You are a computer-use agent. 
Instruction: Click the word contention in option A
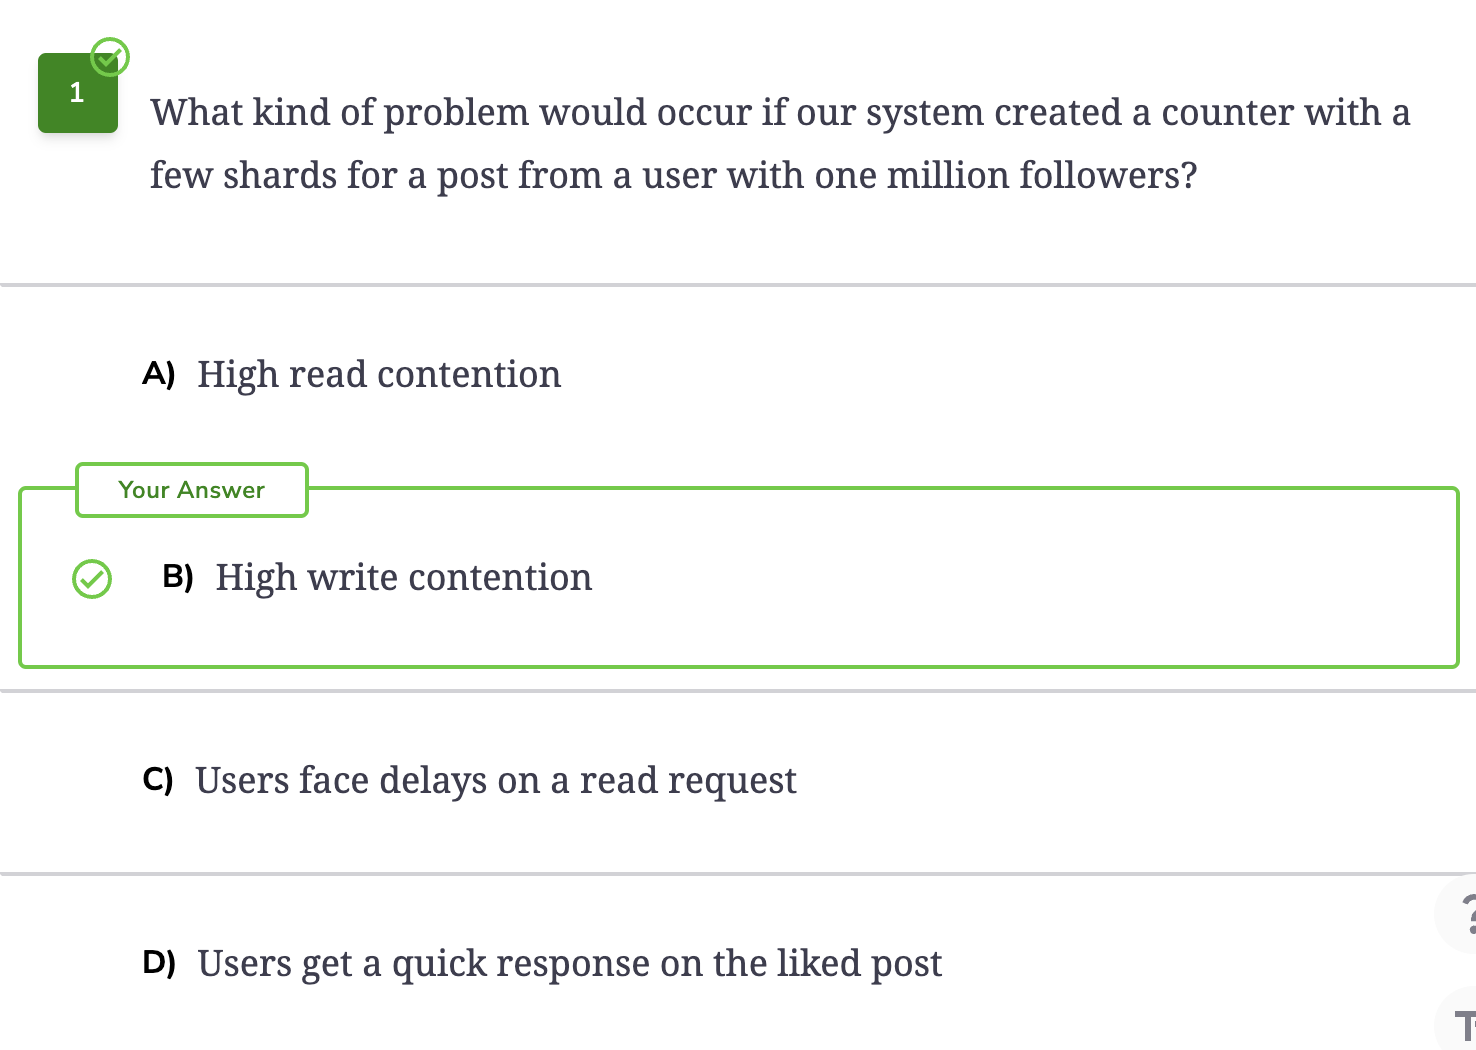469,375
